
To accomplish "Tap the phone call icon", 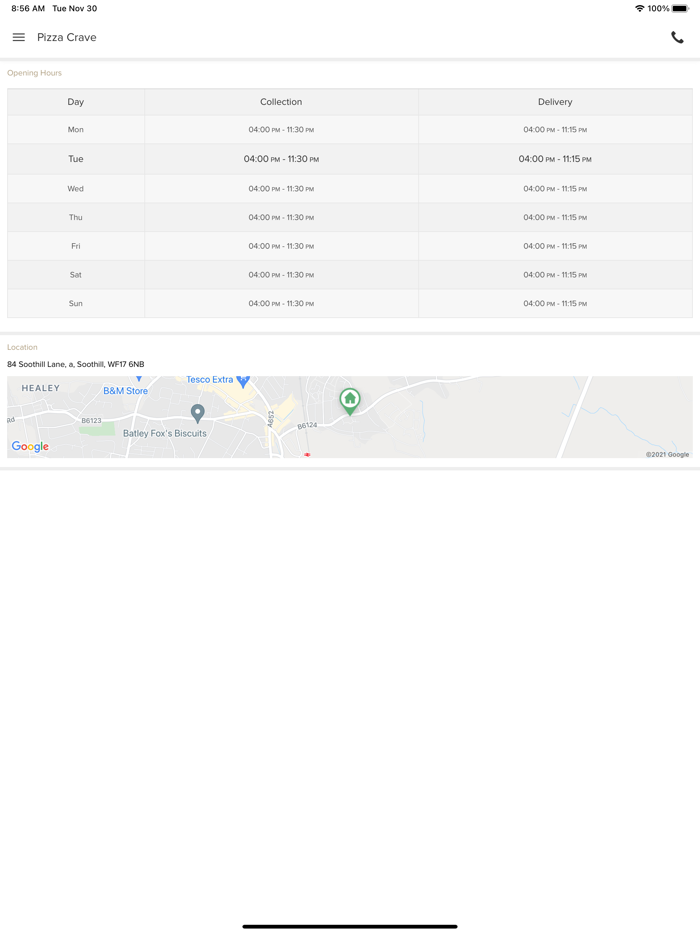I will tap(677, 38).
